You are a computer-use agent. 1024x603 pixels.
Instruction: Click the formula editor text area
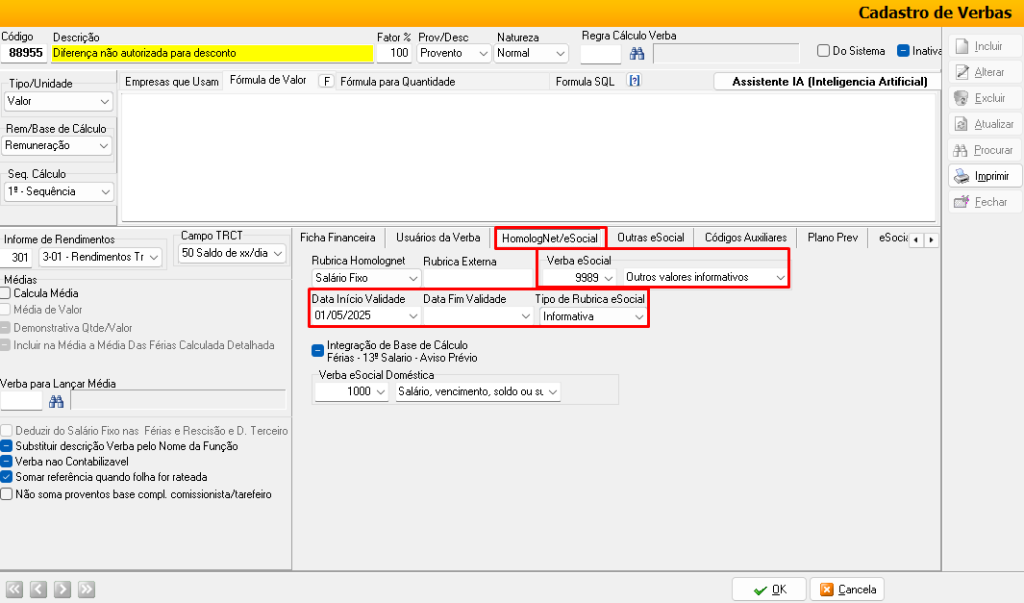[x=528, y=157]
